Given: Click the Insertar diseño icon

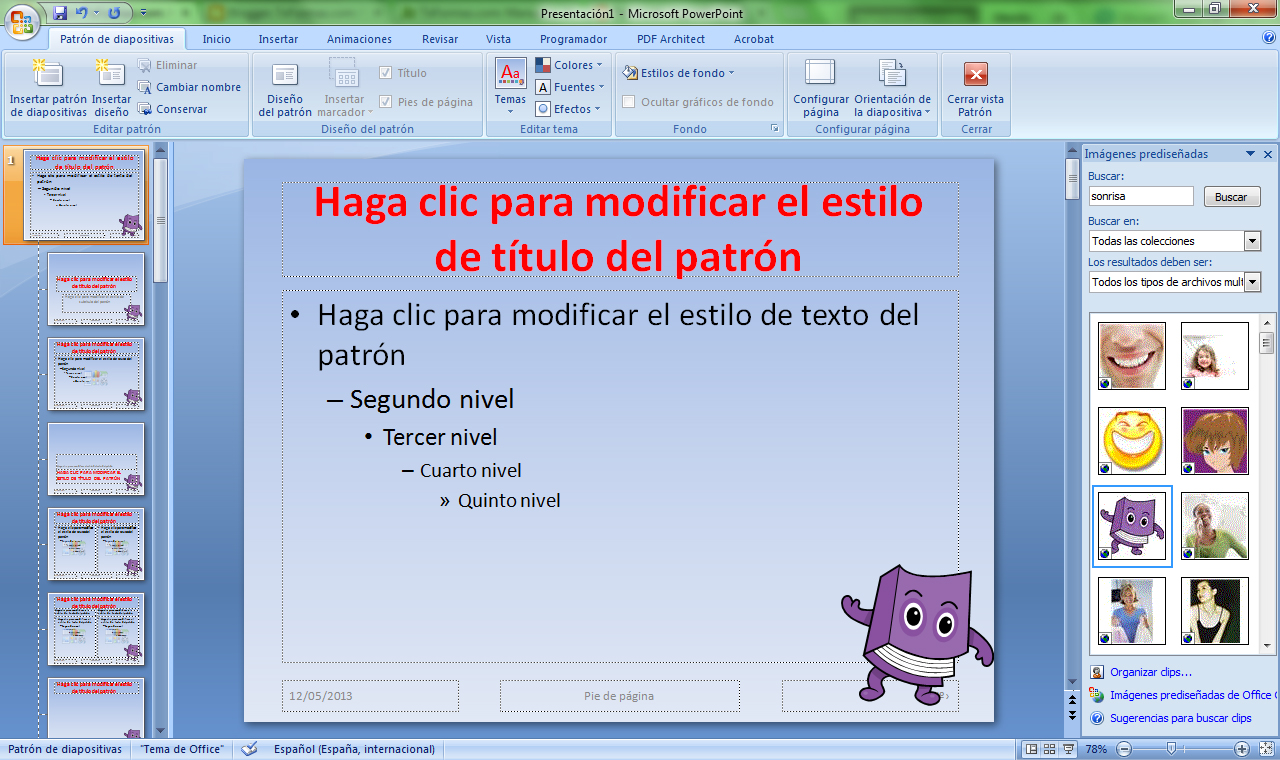Looking at the screenshot, I should (110, 74).
